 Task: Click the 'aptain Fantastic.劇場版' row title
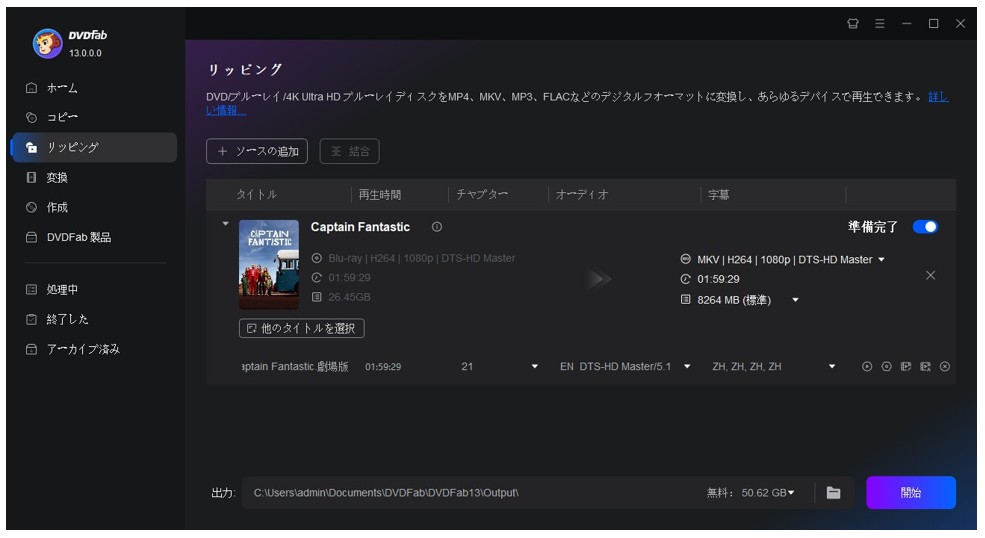click(x=295, y=366)
